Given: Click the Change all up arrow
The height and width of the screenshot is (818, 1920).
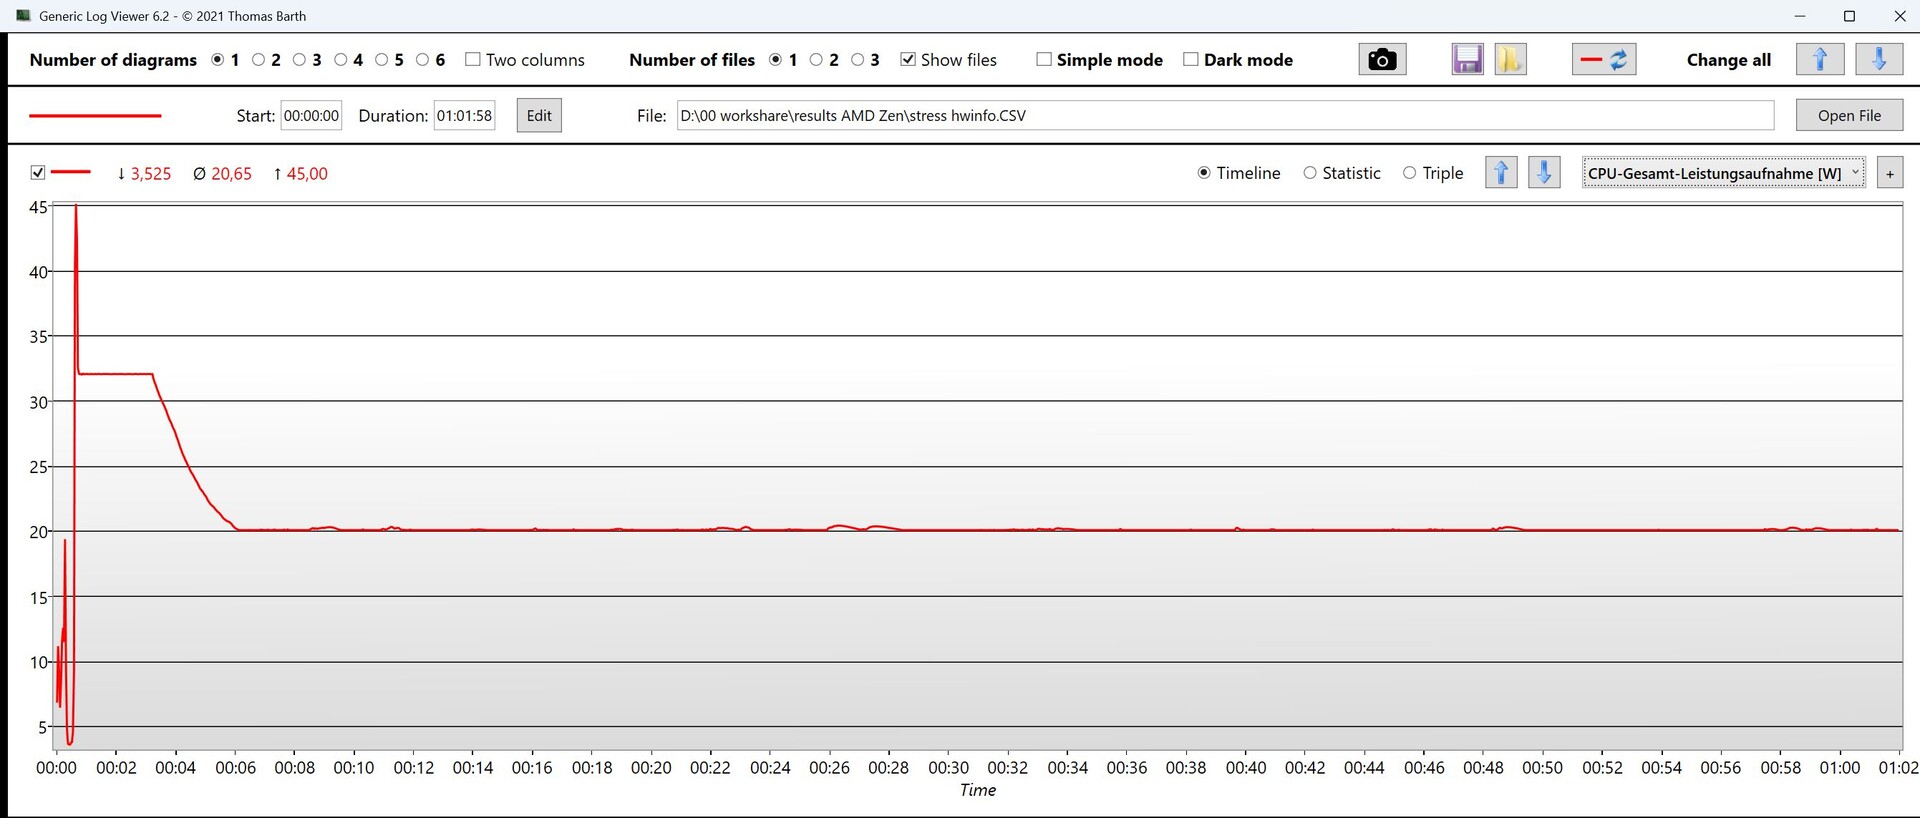Looking at the screenshot, I should (x=1819, y=60).
